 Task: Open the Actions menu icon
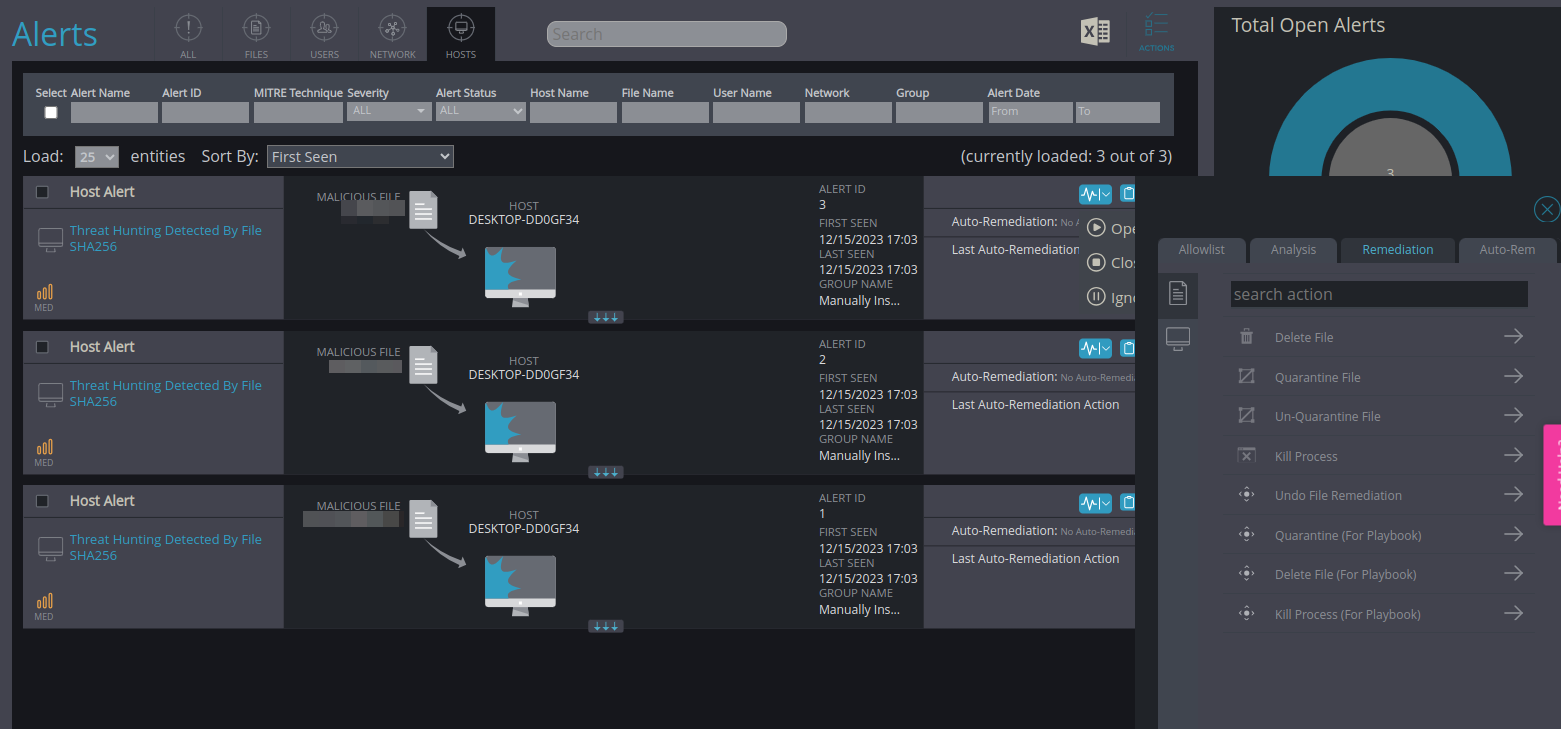tap(1156, 32)
